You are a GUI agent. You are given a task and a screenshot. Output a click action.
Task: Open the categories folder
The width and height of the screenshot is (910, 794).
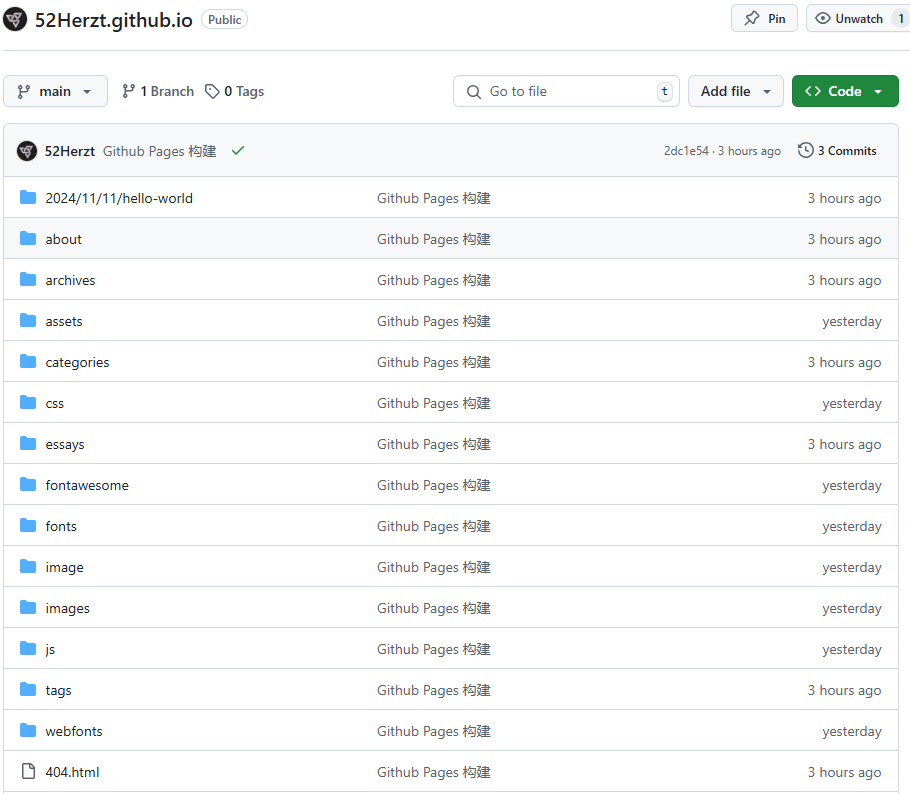(x=77, y=362)
